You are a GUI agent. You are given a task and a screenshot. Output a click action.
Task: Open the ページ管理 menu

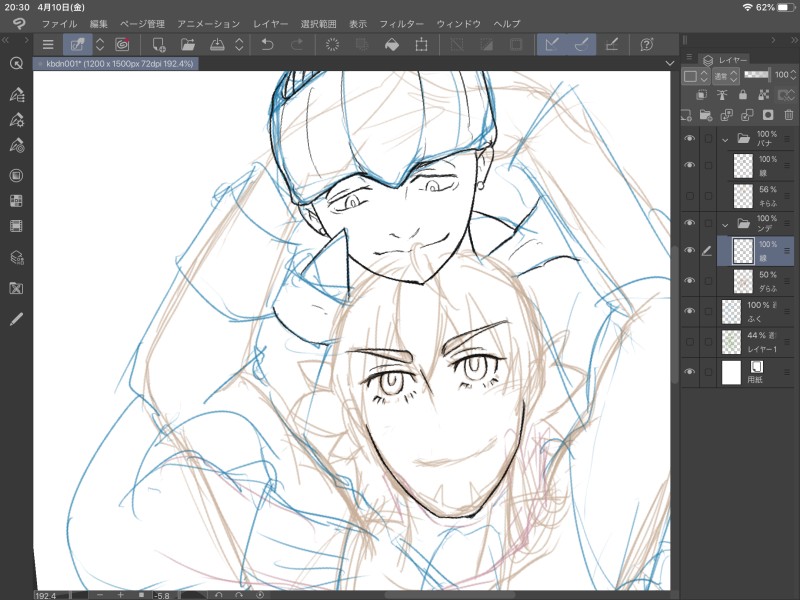pyautogui.click(x=142, y=24)
